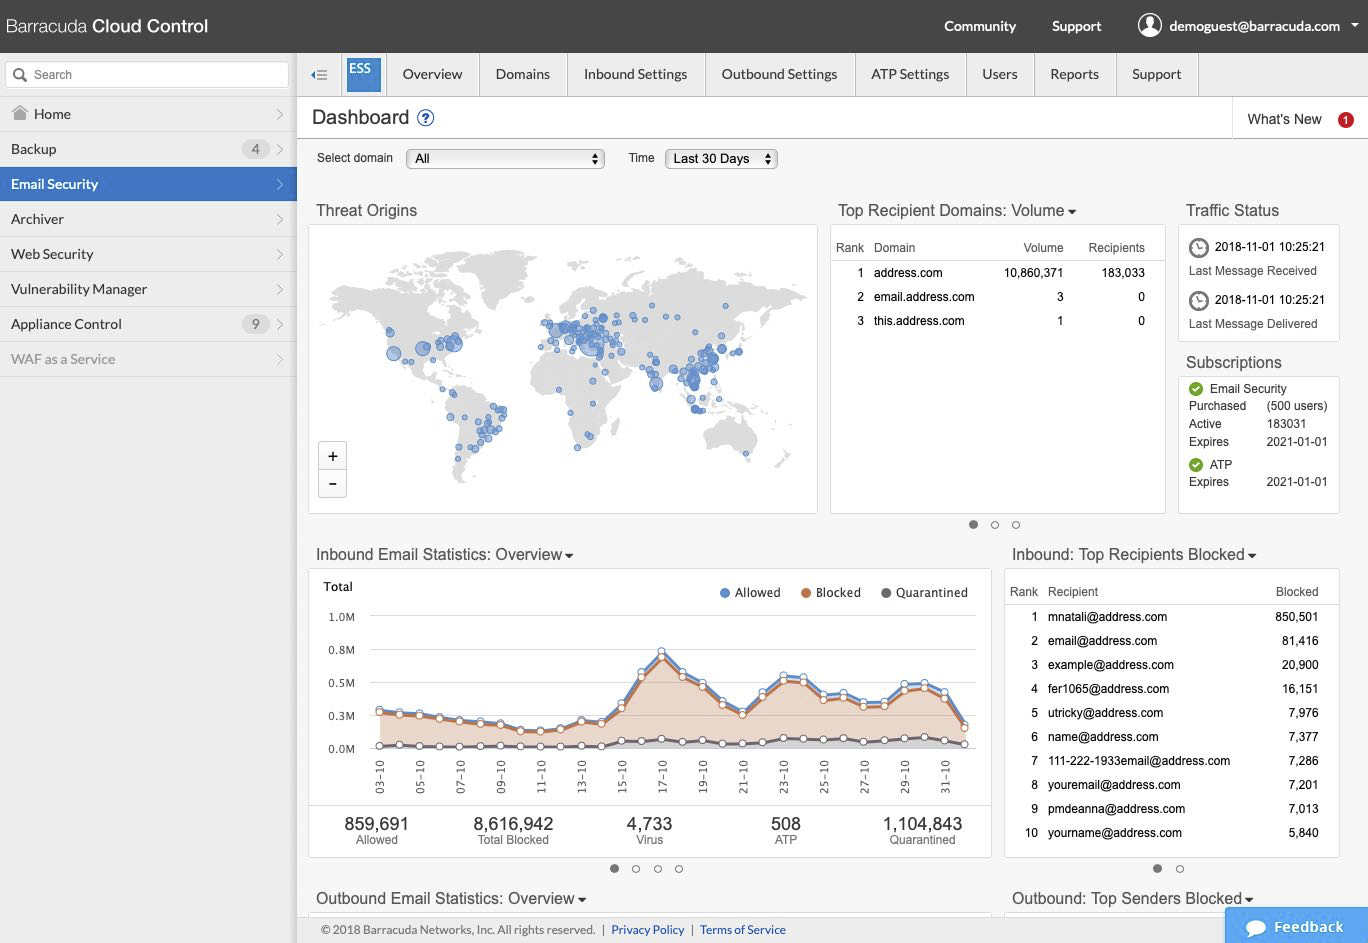The height and width of the screenshot is (943, 1368).
Task: Select Email Security in the sidebar
Action: click(x=148, y=184)
